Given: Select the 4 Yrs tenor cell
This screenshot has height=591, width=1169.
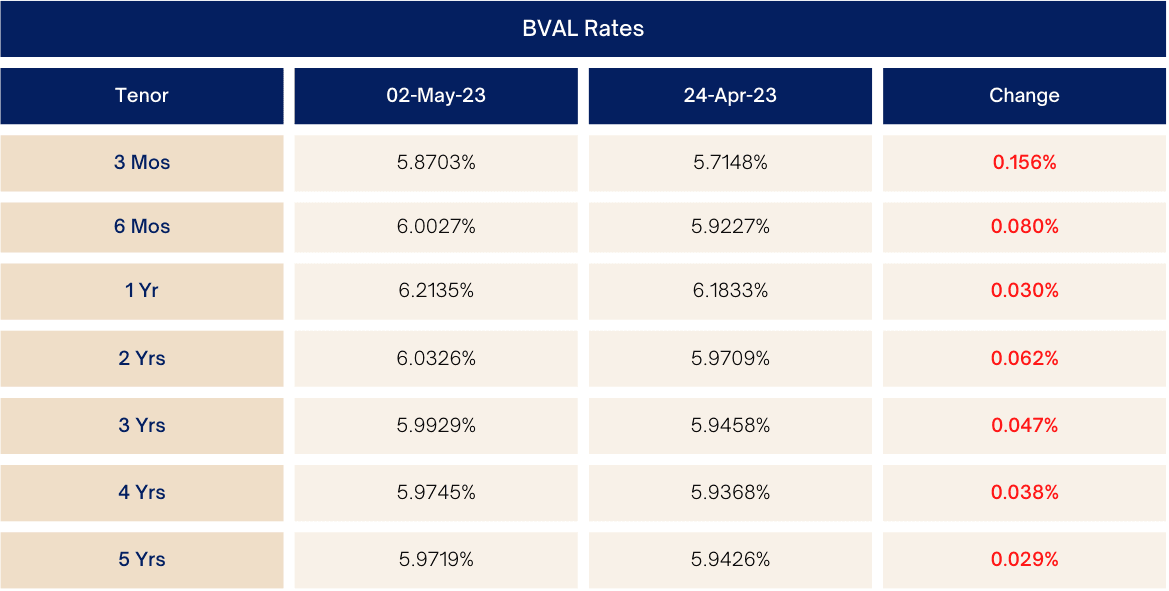Looking at the screenshot, I should click(142, 492).
